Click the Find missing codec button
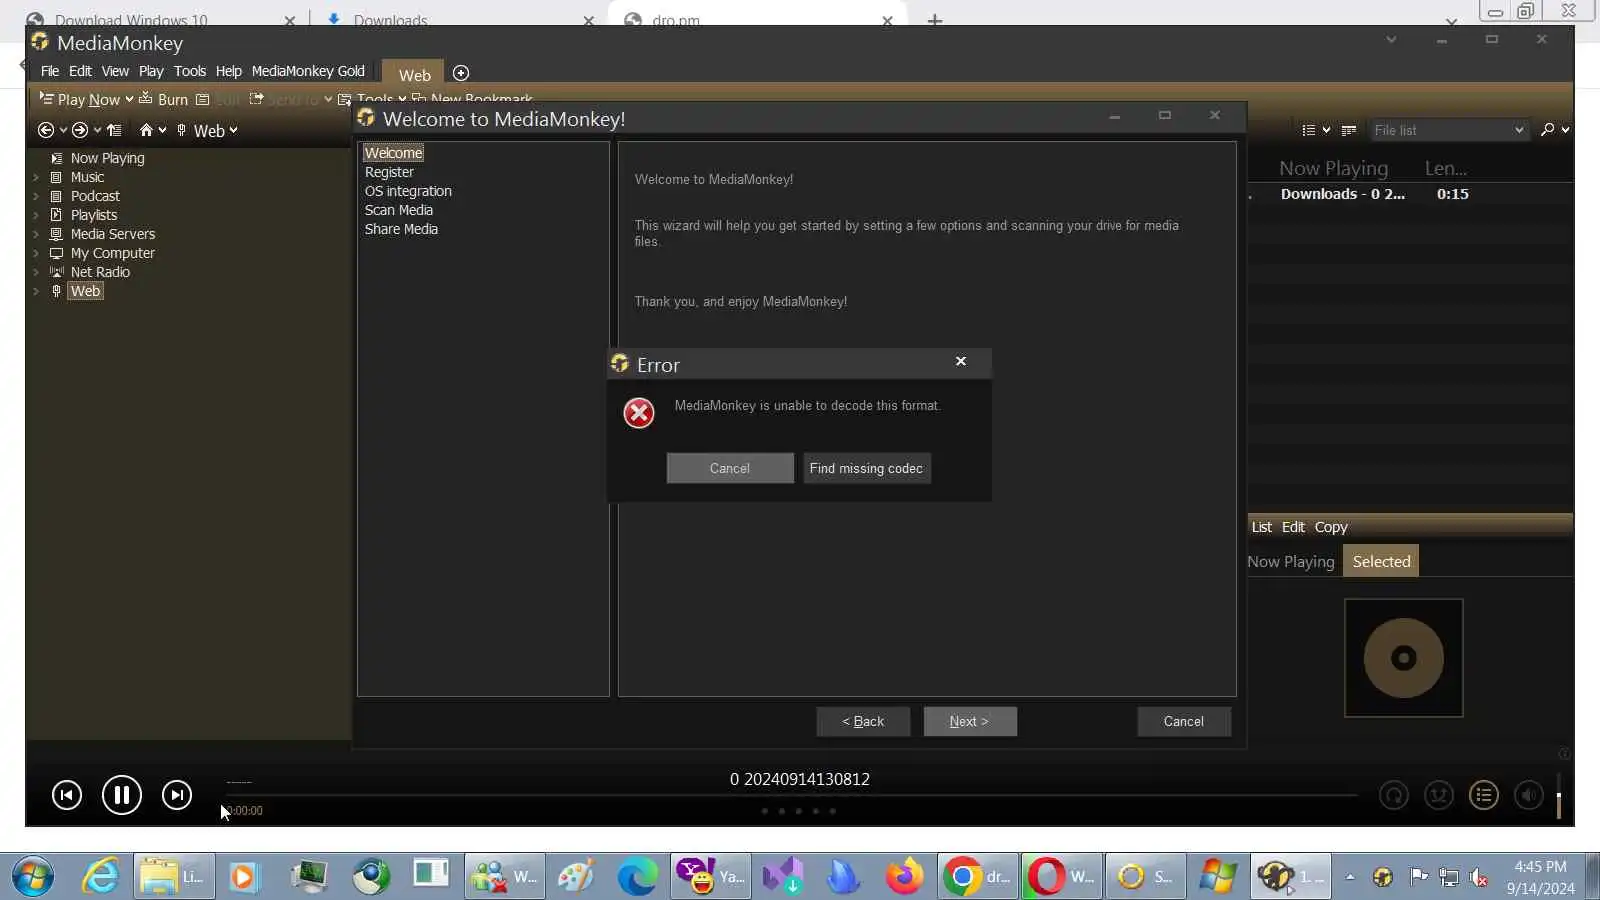Screen dimensions: 1600x900 point(866,468)
